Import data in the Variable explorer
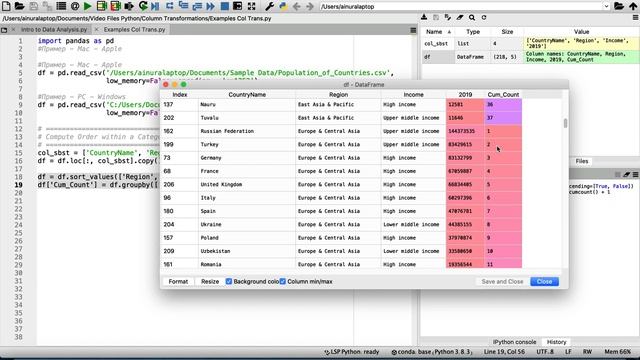The height and width of the screenshot is (360, 640). tap(424, 18)
